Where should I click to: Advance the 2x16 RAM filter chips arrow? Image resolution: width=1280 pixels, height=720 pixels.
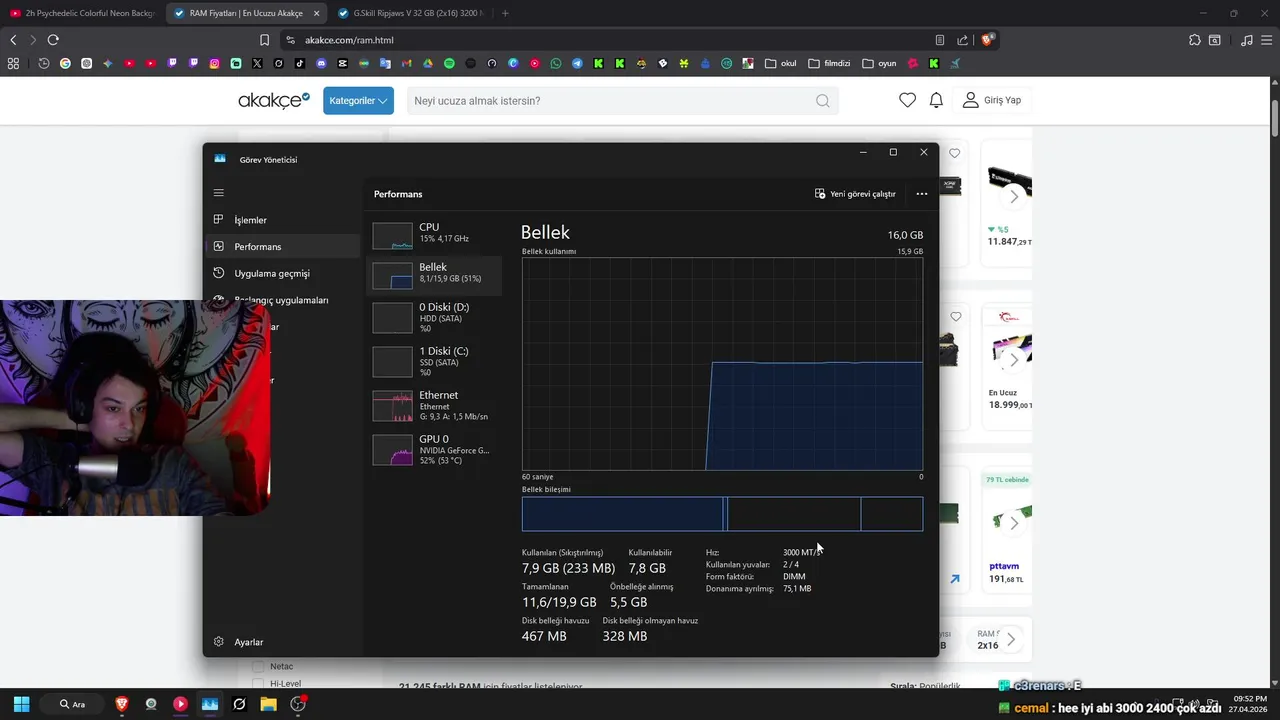(1011, 639)
